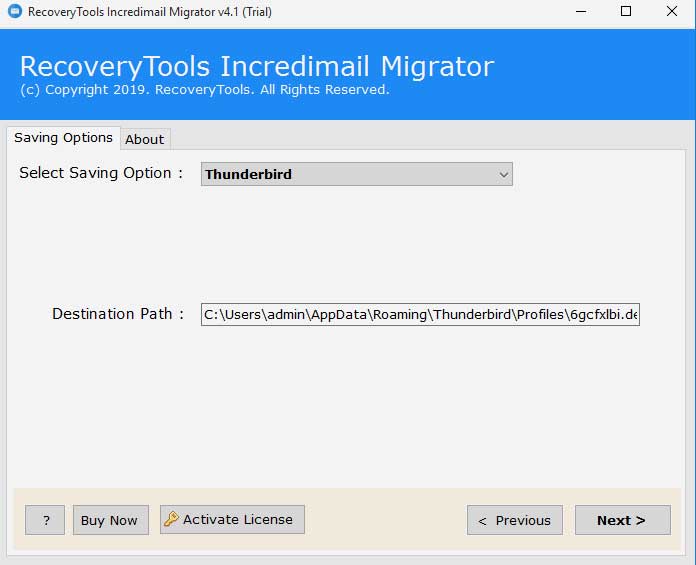Select the Saving Options tab
The height and width of the screenshot is (565, 696).
63,138
